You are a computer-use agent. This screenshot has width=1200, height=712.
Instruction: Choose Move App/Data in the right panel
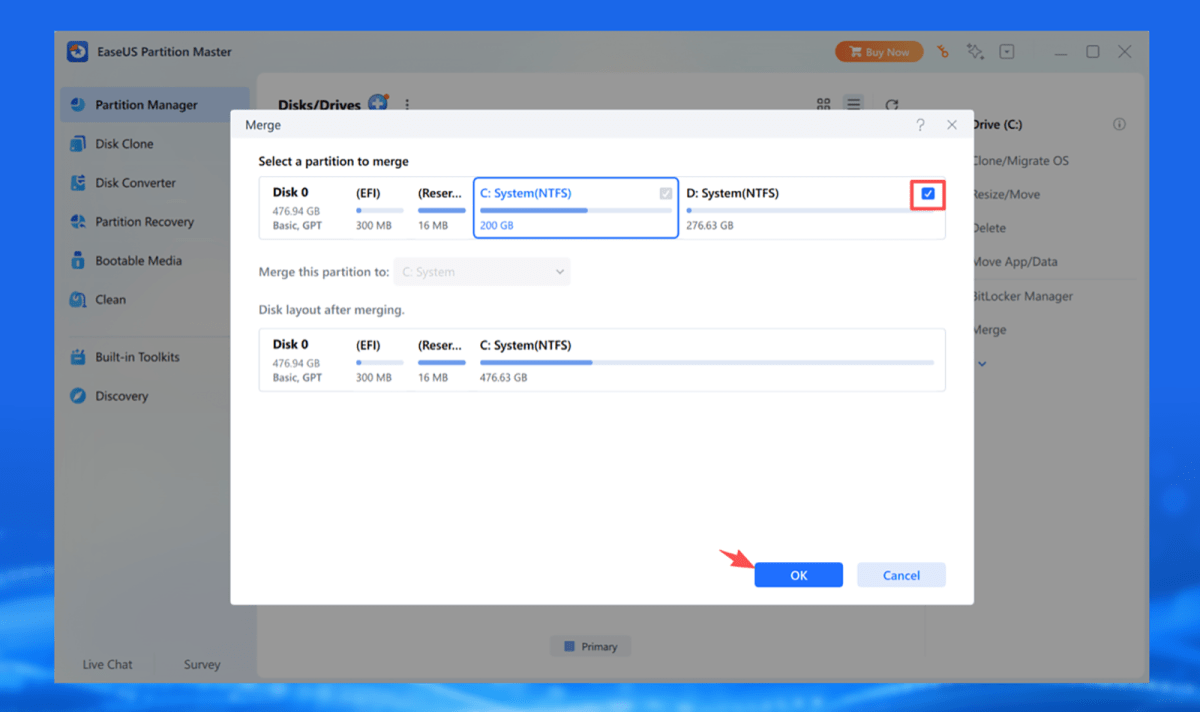(1014, 262)
